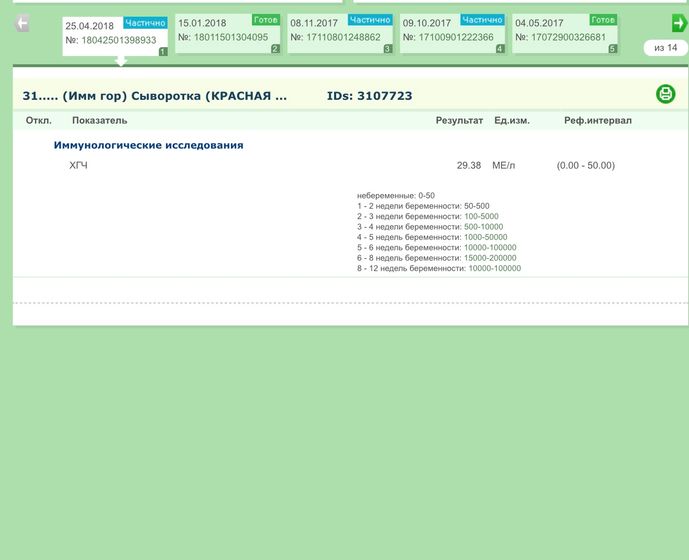The height and width of the screenshot is (560, 689).
Task: Click the 'Реф.интервал' column header
Action: [598, 121]
